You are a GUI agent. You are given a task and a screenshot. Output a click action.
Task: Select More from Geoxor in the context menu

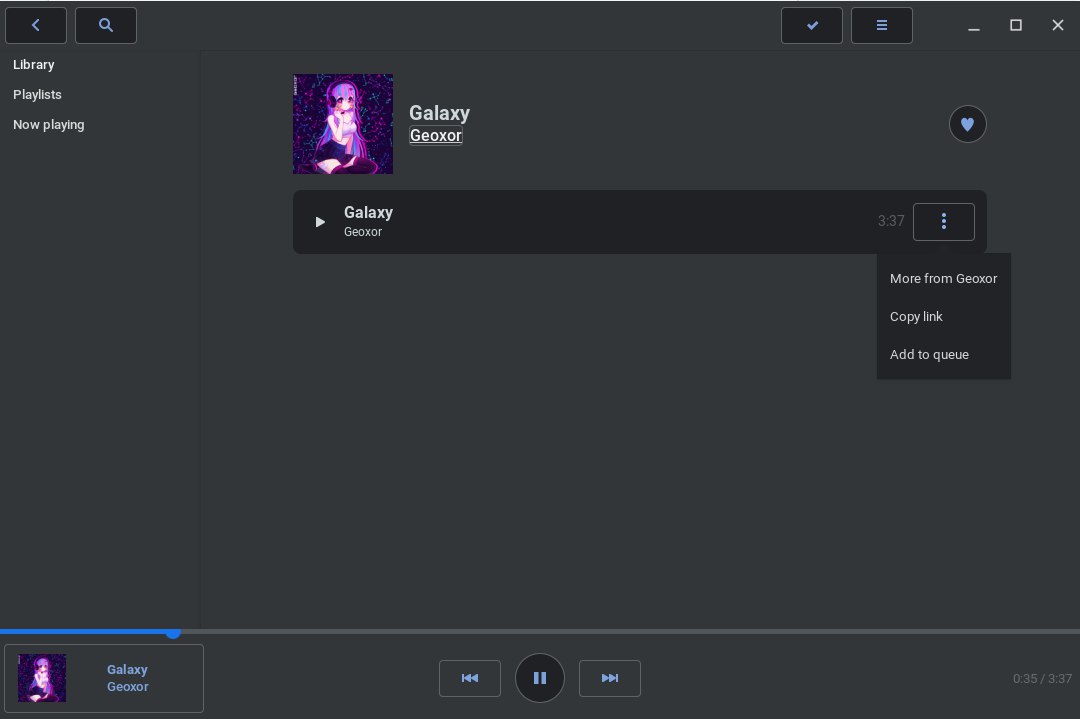943,278
